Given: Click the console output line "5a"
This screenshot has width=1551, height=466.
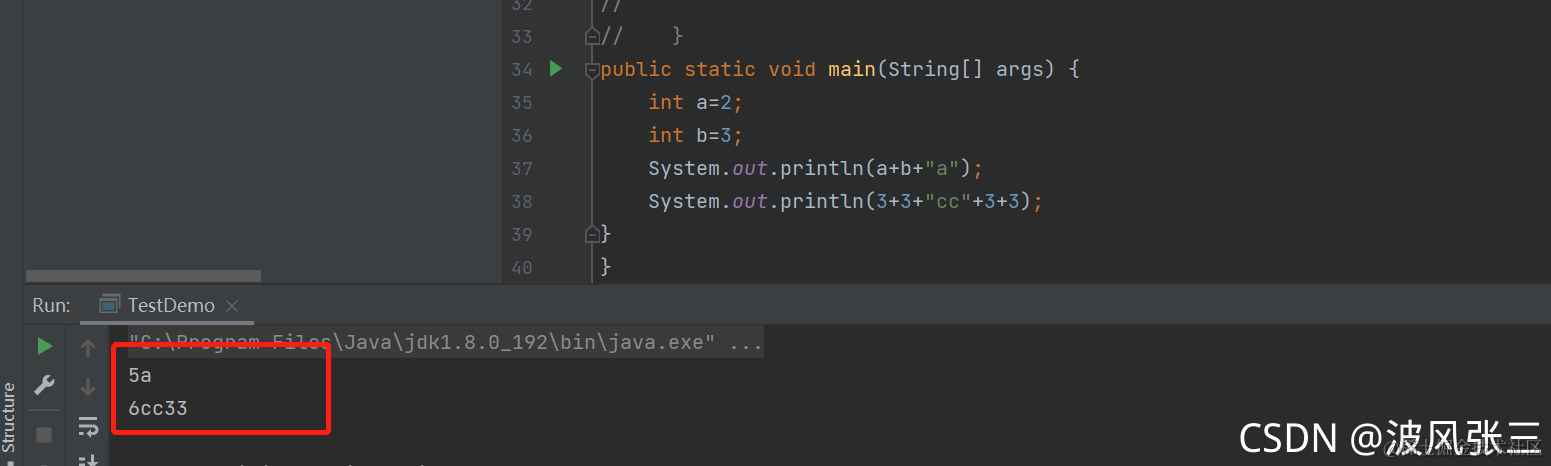Looking at the screenshot, I should pos(140,375).
